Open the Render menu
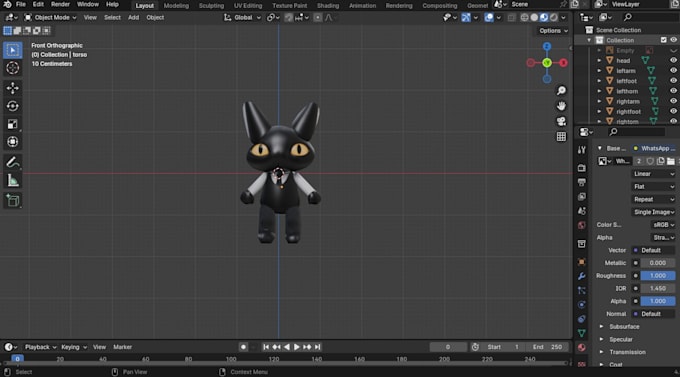The height and width of the screenshot is (377, 680). (x=60, y=4)
